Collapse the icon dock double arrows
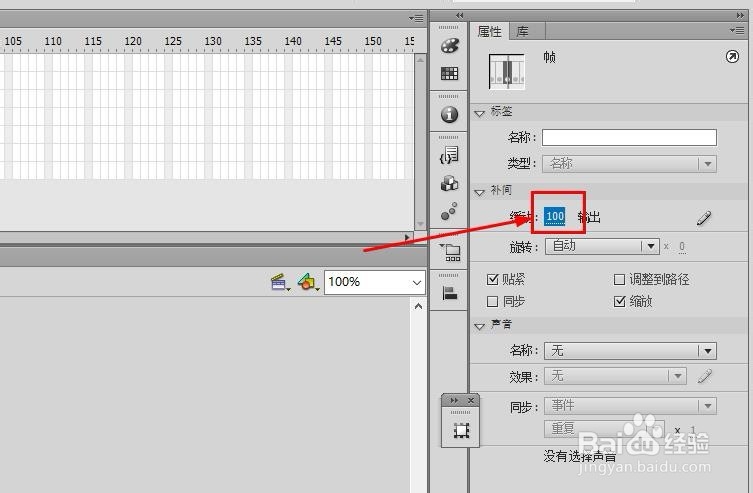 460,15
